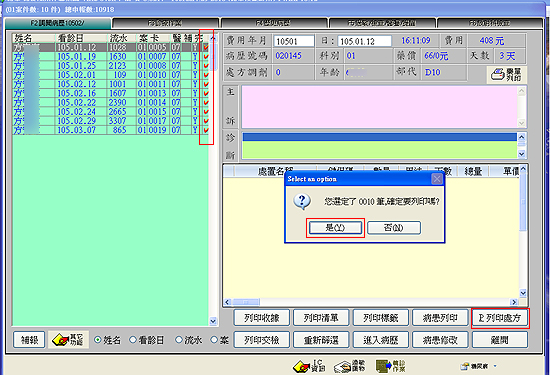This screenshot has width=550, height=375.
Task: Expand the 通訊家 dropdown arrow
Action: point(495,366)
